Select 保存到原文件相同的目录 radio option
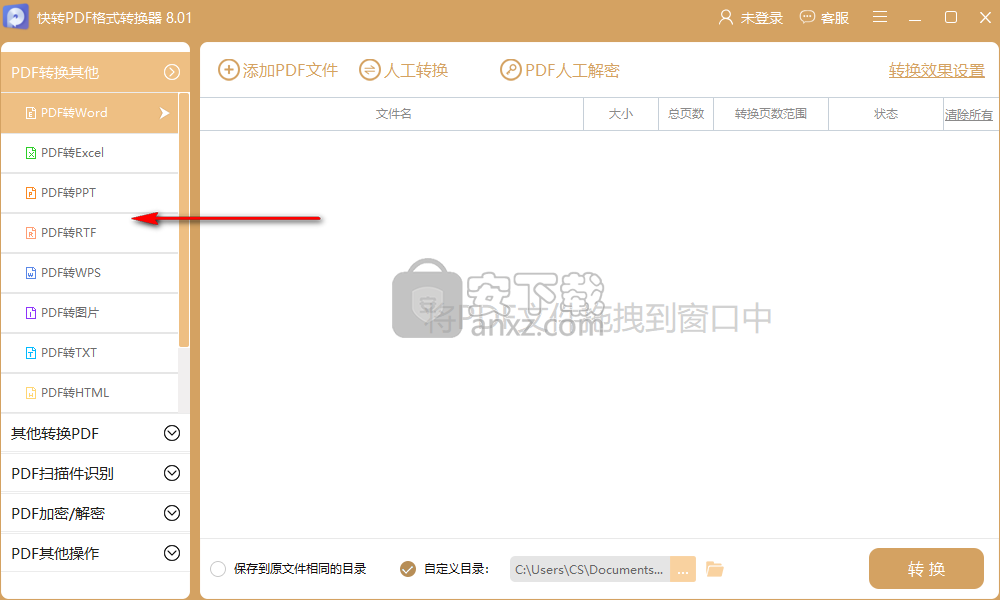 tap(218, 569)
